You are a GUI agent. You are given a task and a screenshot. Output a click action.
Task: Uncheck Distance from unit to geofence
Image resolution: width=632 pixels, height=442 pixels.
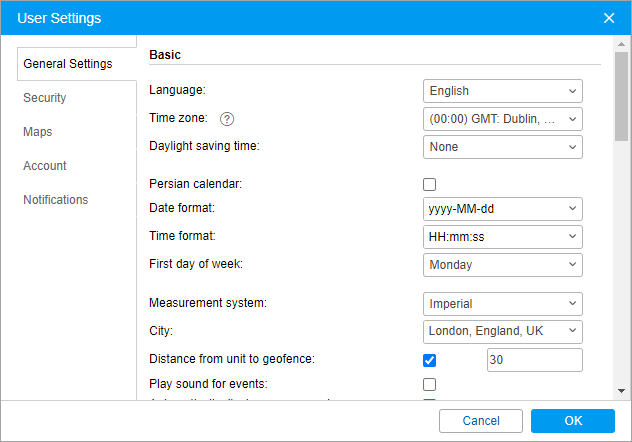(x=430, y=360)
